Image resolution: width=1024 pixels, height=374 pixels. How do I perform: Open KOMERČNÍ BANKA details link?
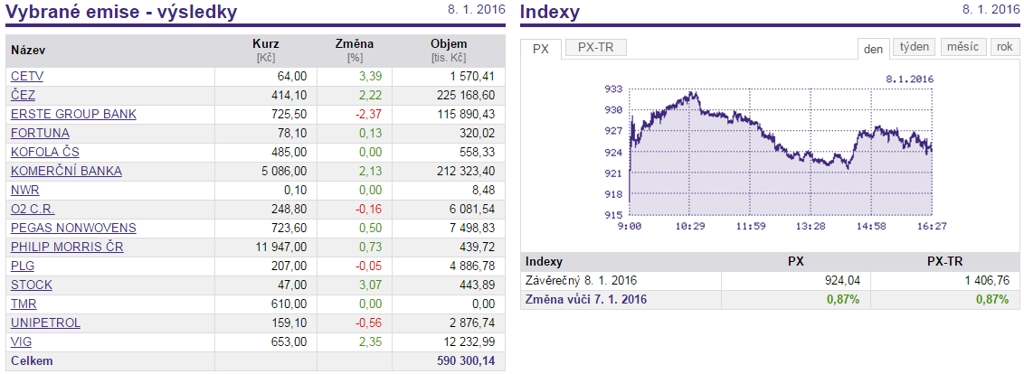[67, 171]
